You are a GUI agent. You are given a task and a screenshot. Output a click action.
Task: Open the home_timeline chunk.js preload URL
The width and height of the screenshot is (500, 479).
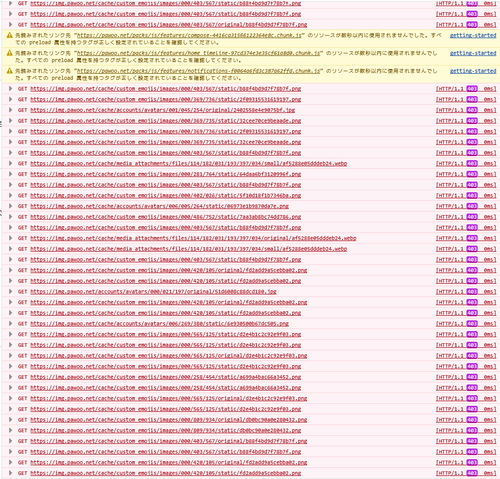pyautogui.click(x=199, y=53)
